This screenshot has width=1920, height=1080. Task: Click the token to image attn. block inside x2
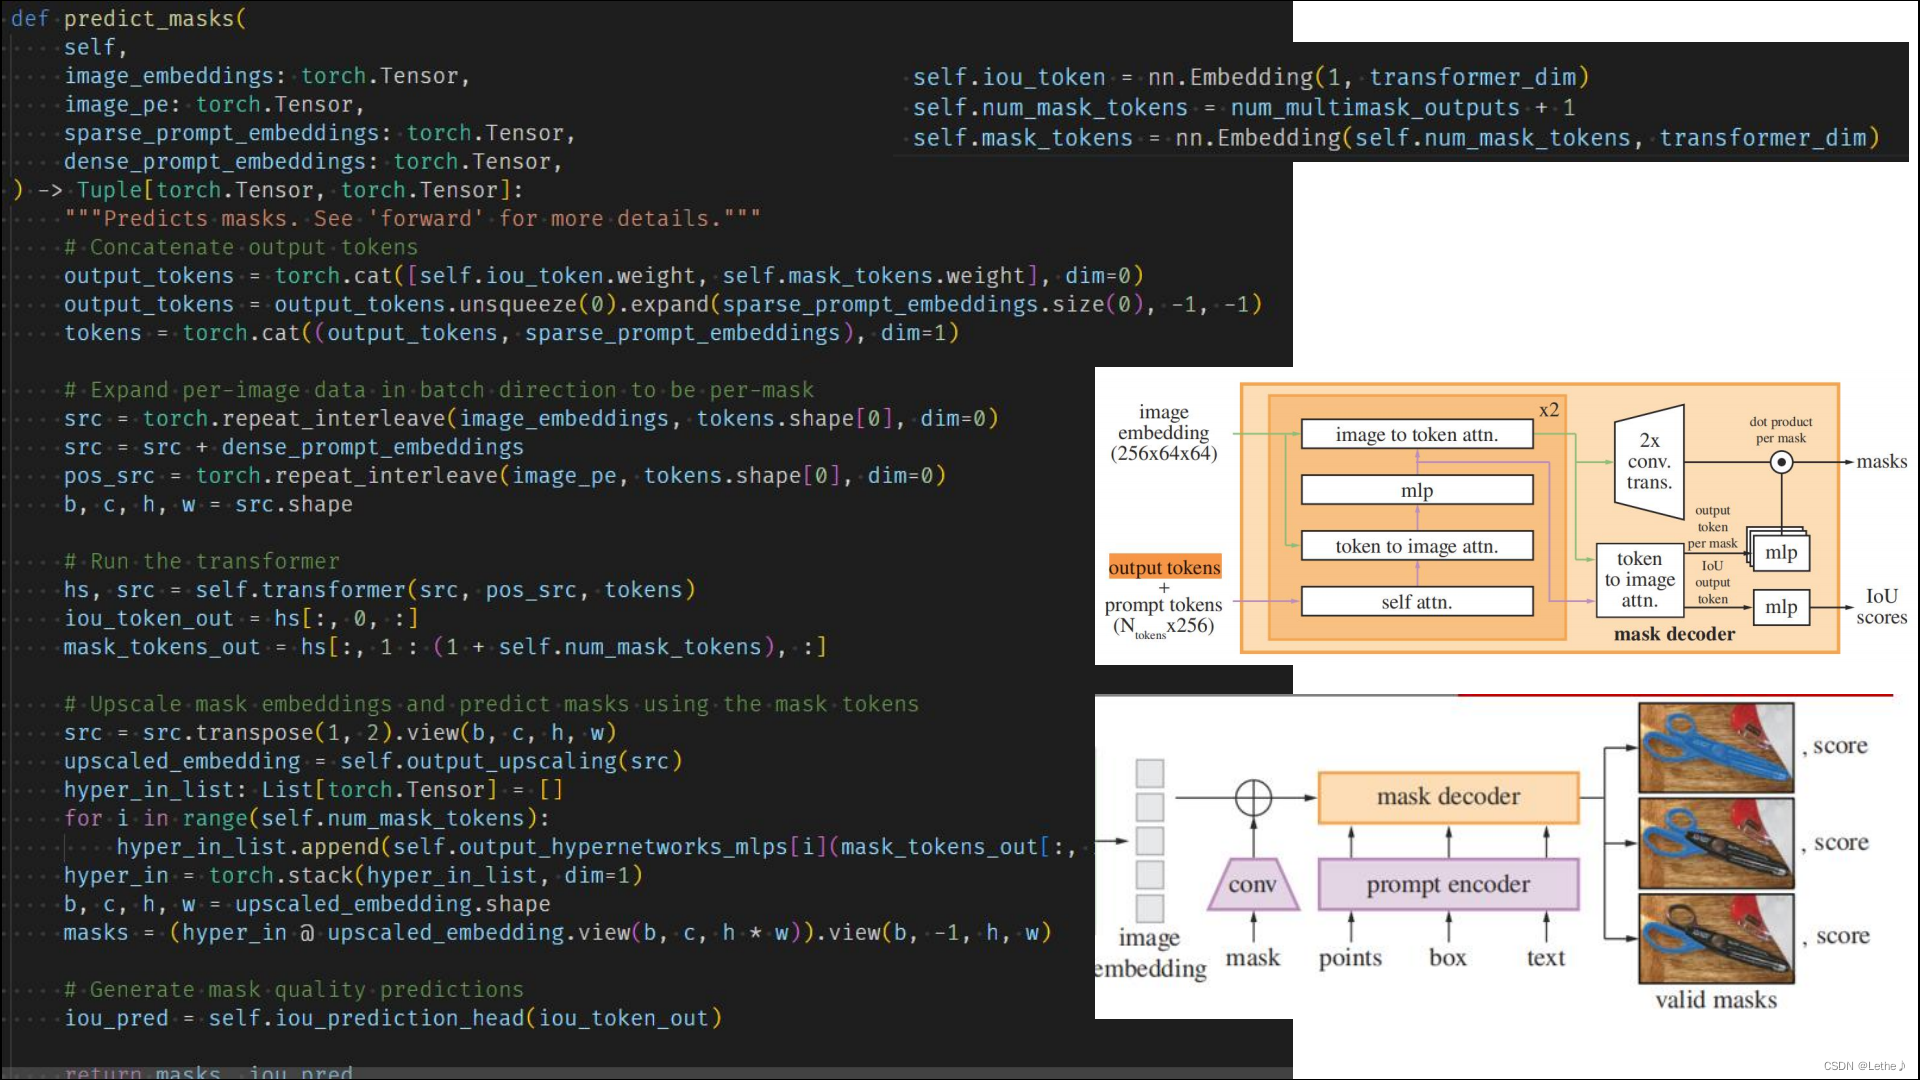click(x=1416, y=546)
